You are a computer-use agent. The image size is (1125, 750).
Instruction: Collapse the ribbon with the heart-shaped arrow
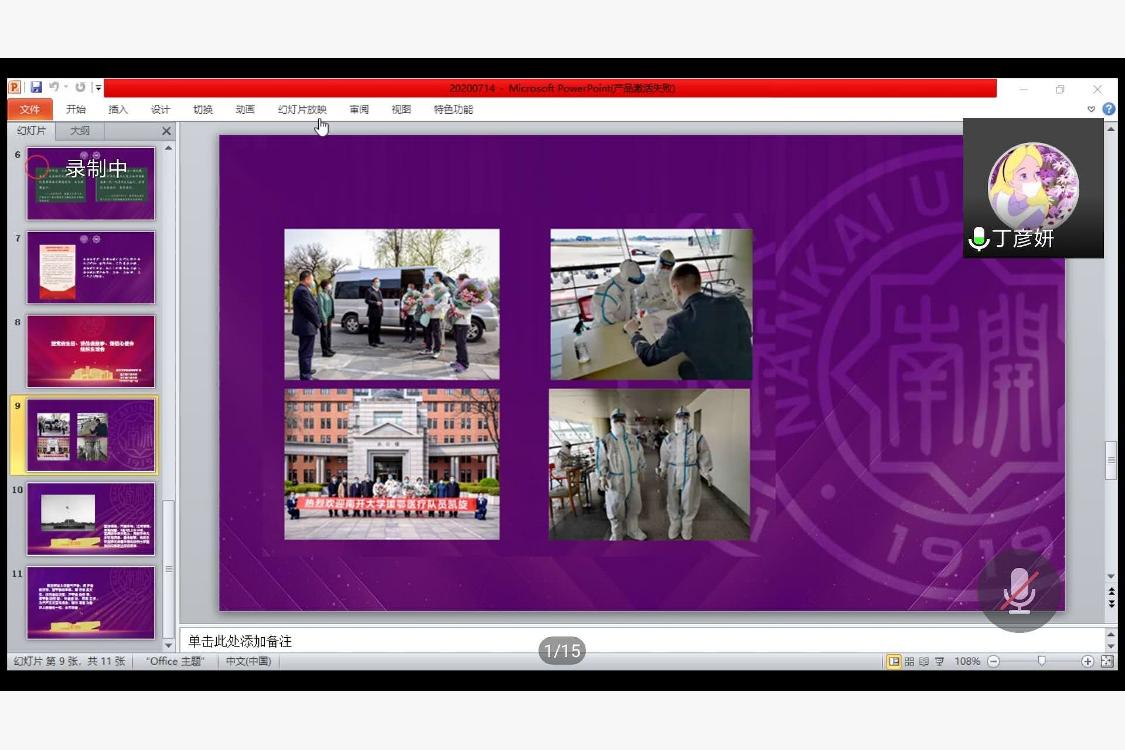tap(1091, 109)
